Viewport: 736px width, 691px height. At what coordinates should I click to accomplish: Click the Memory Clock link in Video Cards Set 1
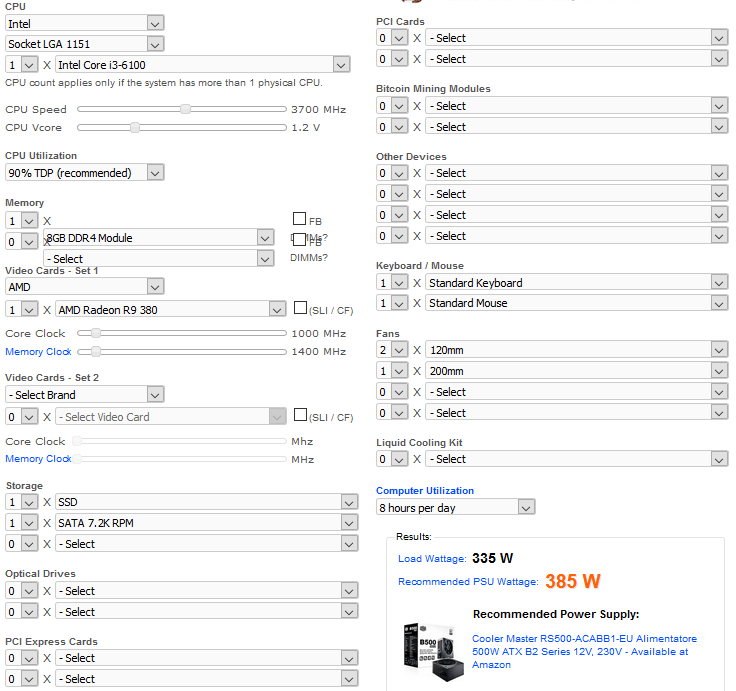(x=38, y=352)
